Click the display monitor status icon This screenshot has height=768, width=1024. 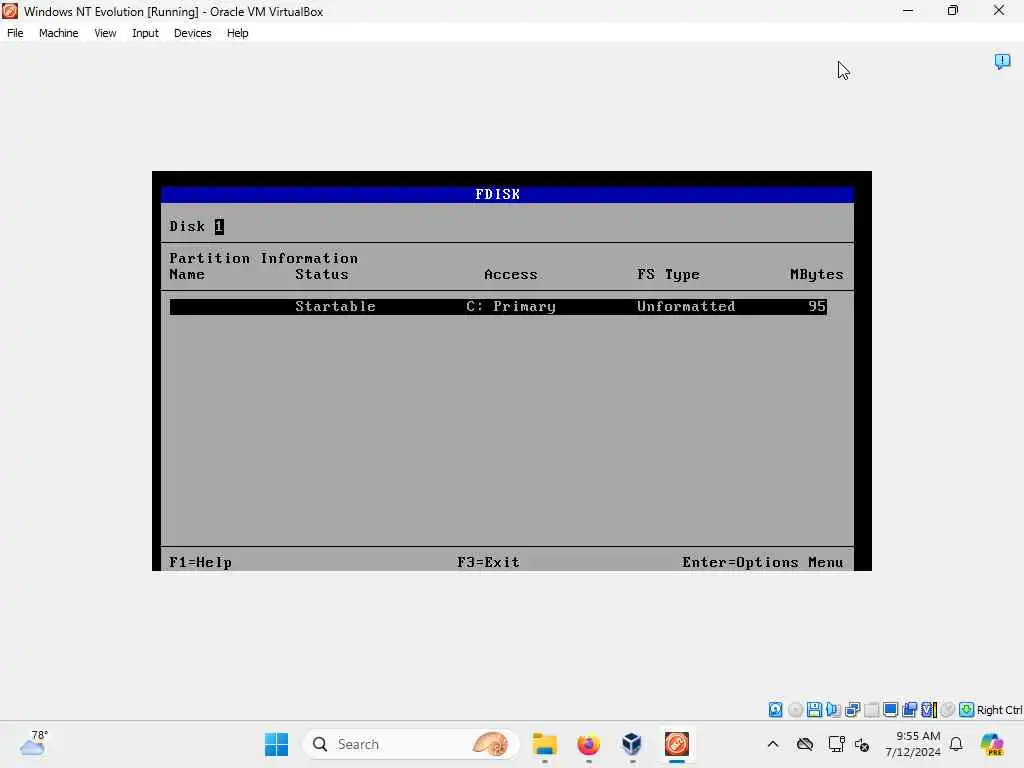(890, 710)
